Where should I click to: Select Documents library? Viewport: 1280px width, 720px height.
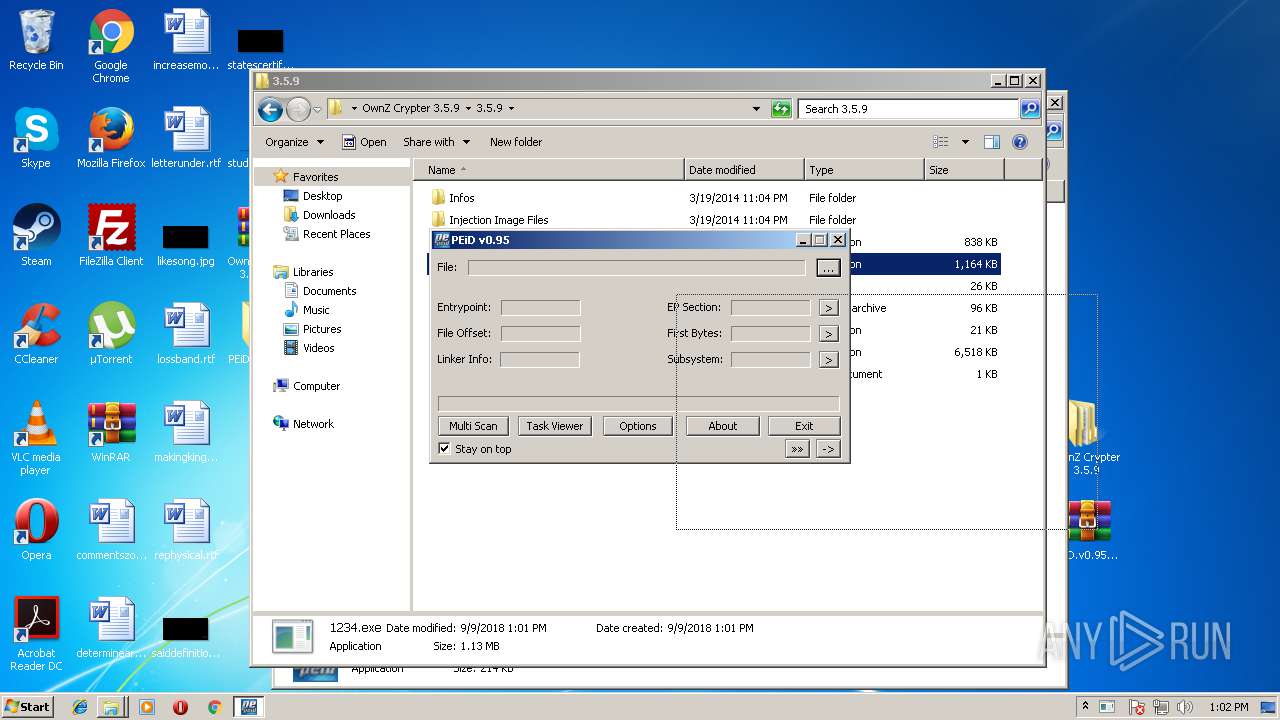point(329,291)
